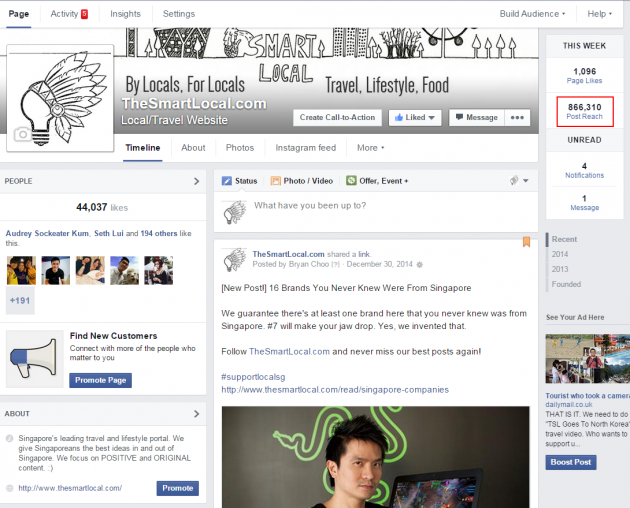Open the three-dots more actions button
Image resolution: width=630 pixels, height=508 pixels.
(517, 117)
